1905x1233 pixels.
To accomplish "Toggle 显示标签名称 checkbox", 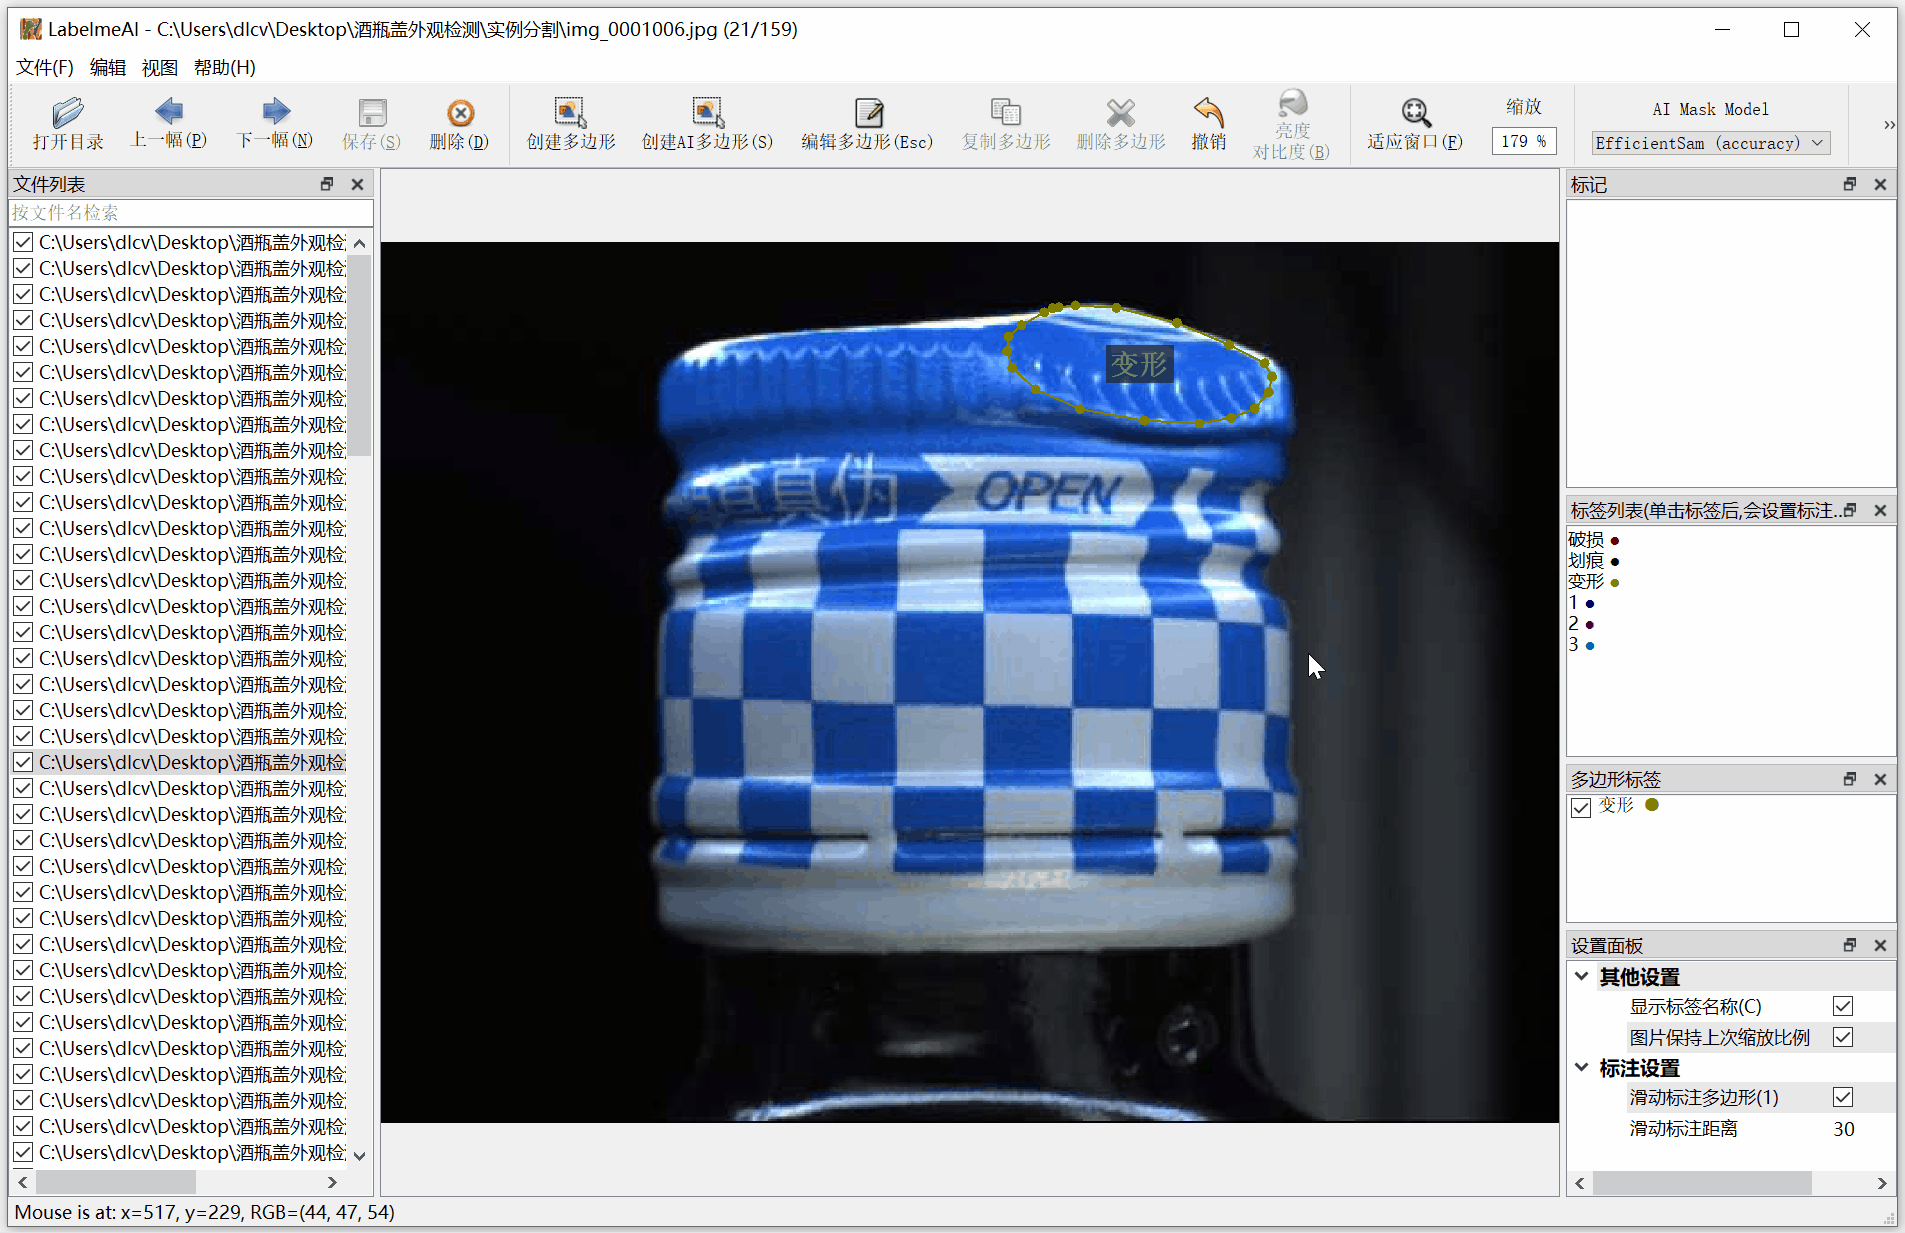I will 1843,1006.
